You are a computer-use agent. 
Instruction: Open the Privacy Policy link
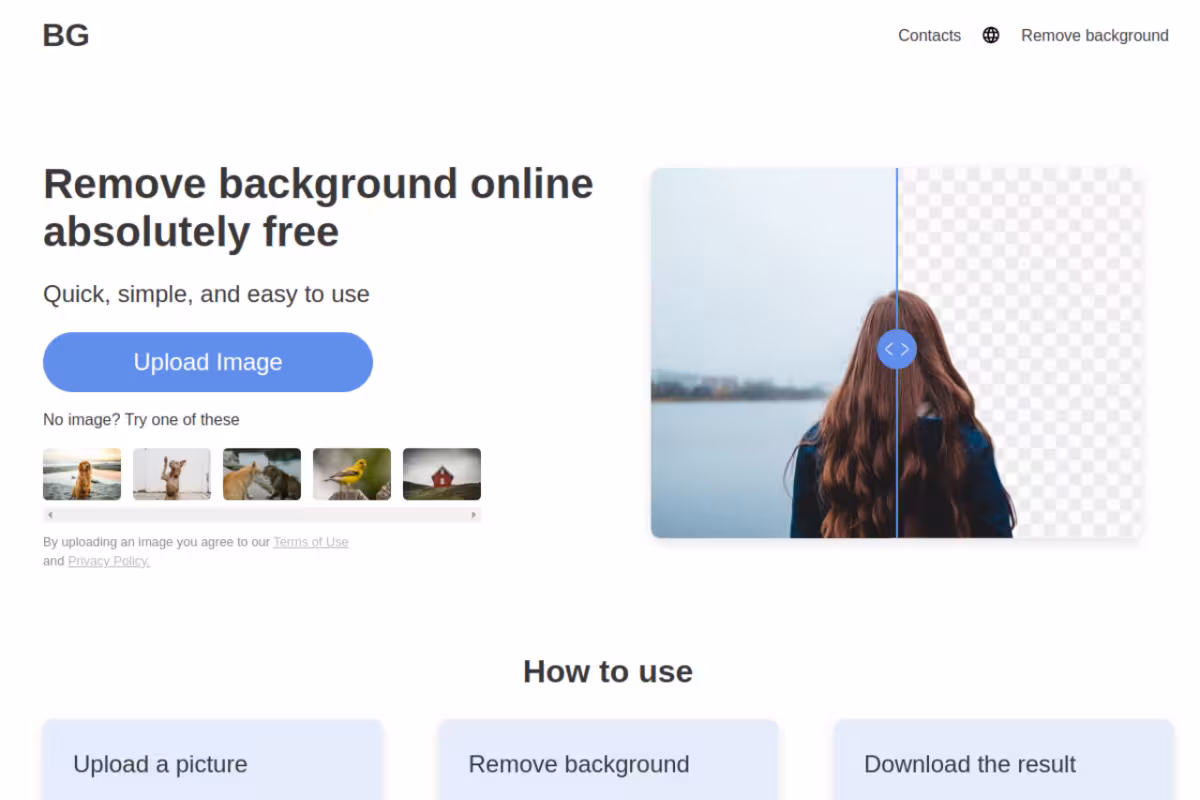pos(109,561)
